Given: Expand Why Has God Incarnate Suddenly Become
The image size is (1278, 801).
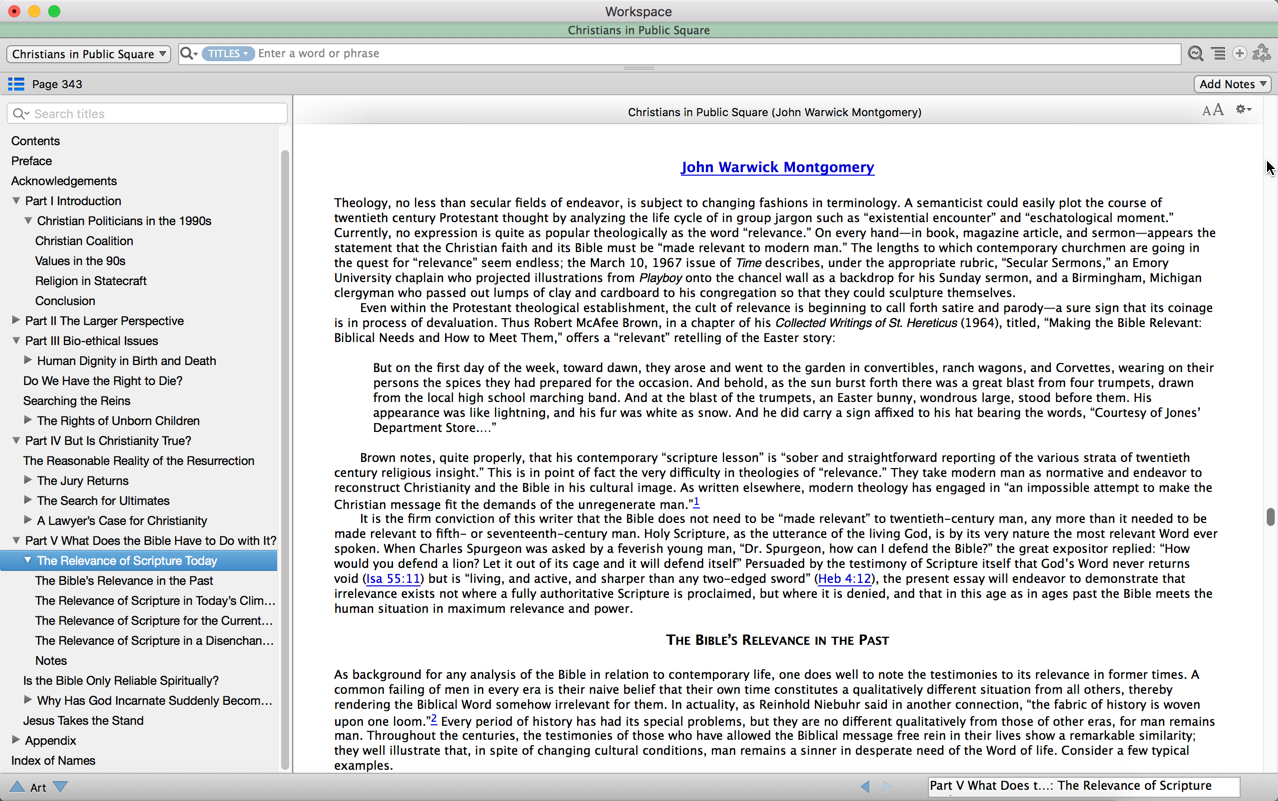Looking at the screenshot, I should (28, 701).
